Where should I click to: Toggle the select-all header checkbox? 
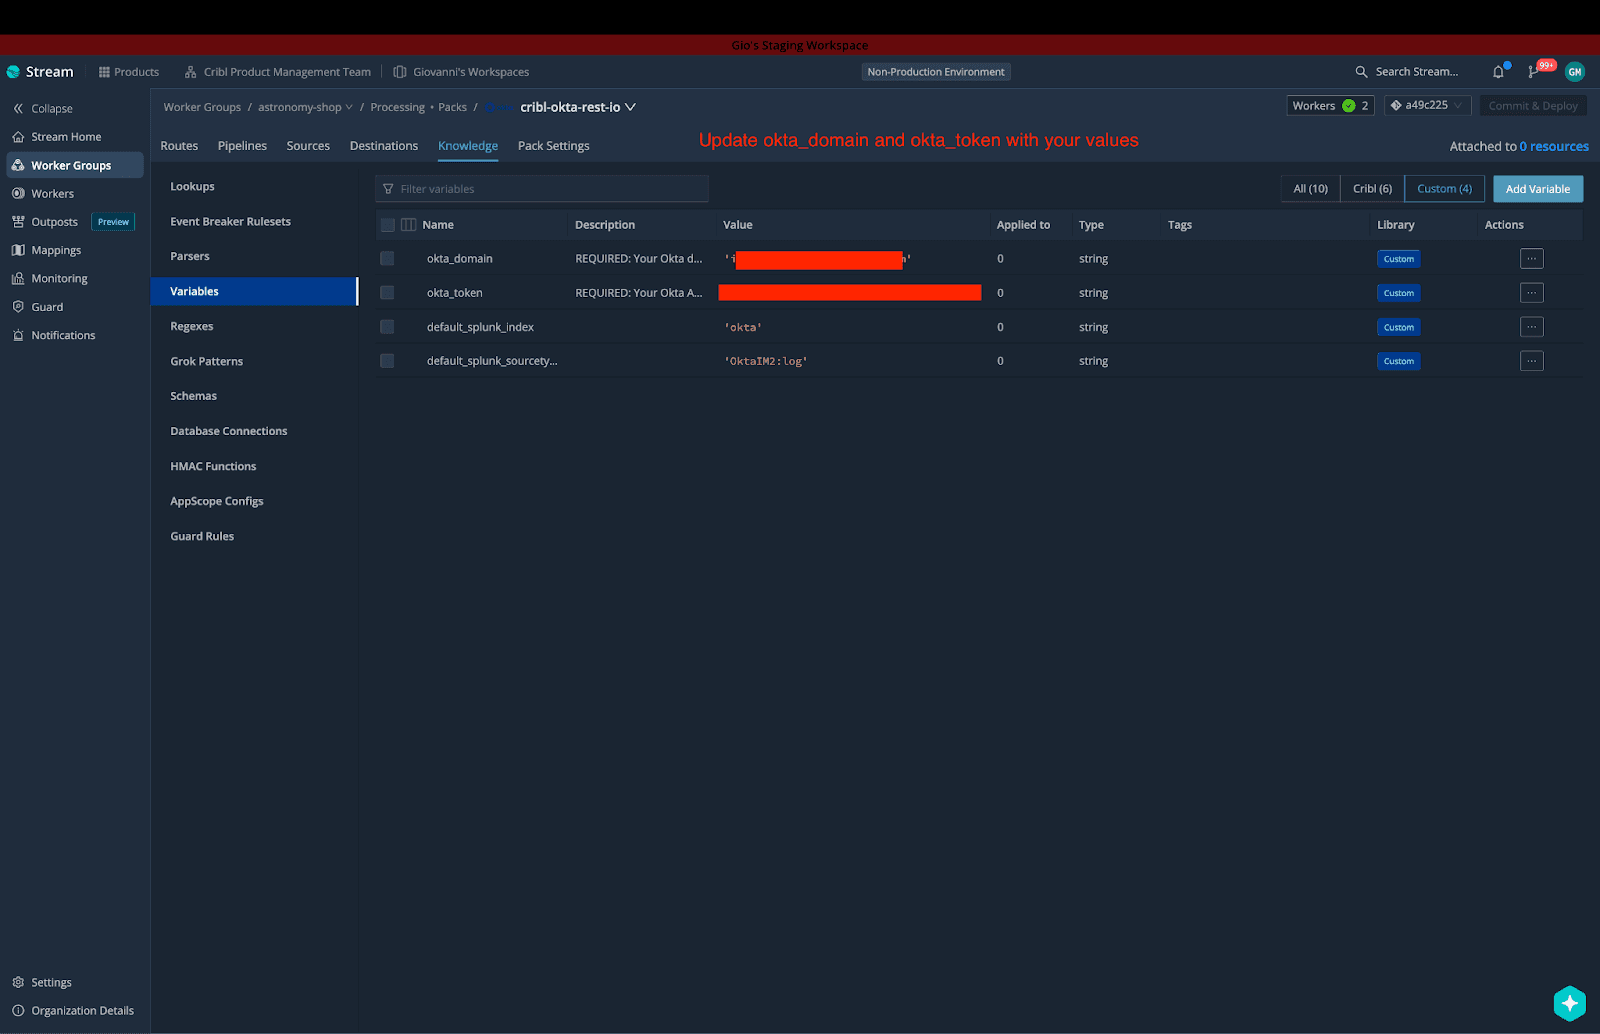pyautogui.click(x=388, y=225)
